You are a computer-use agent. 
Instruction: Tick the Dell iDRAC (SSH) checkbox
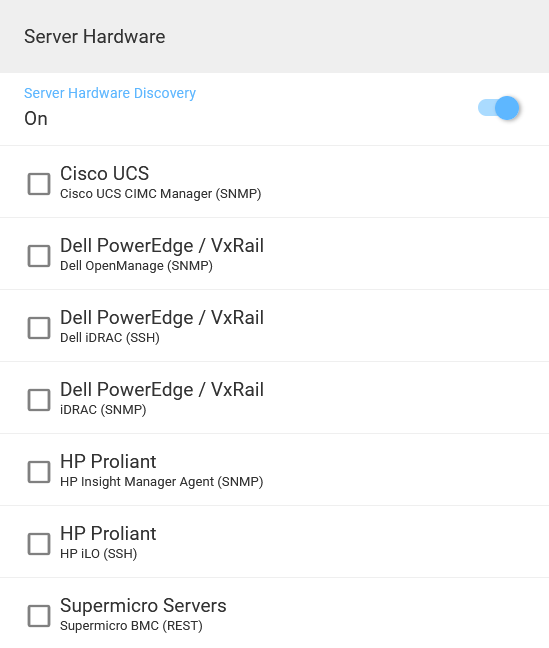tap(39, 328)
